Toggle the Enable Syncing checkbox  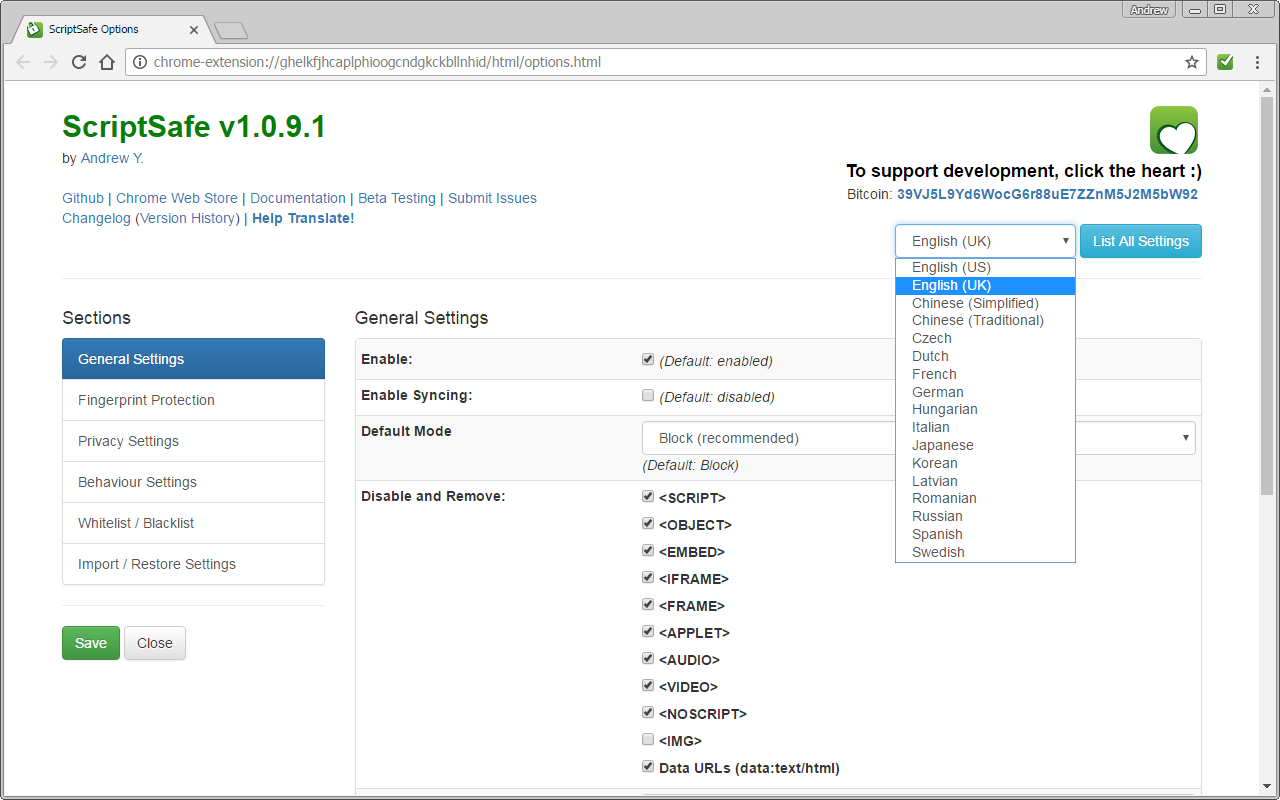(x=648, y=396)
